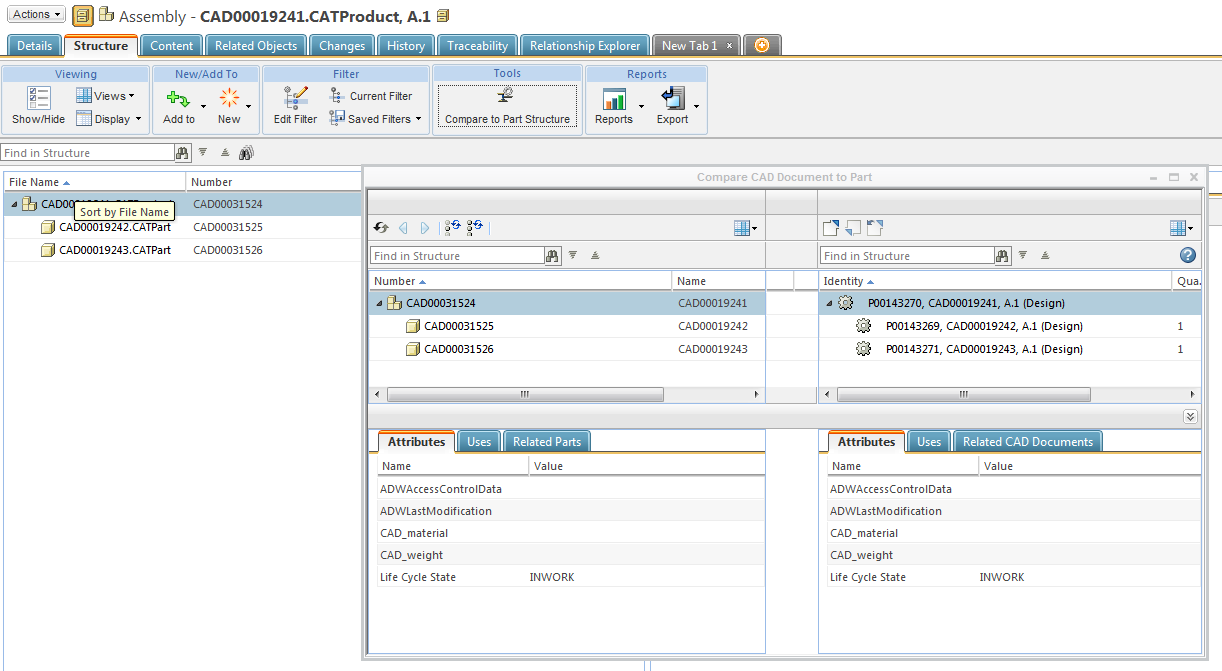
Task: Click the third window layout icon in right pane
Action: [x=875, y=228]
